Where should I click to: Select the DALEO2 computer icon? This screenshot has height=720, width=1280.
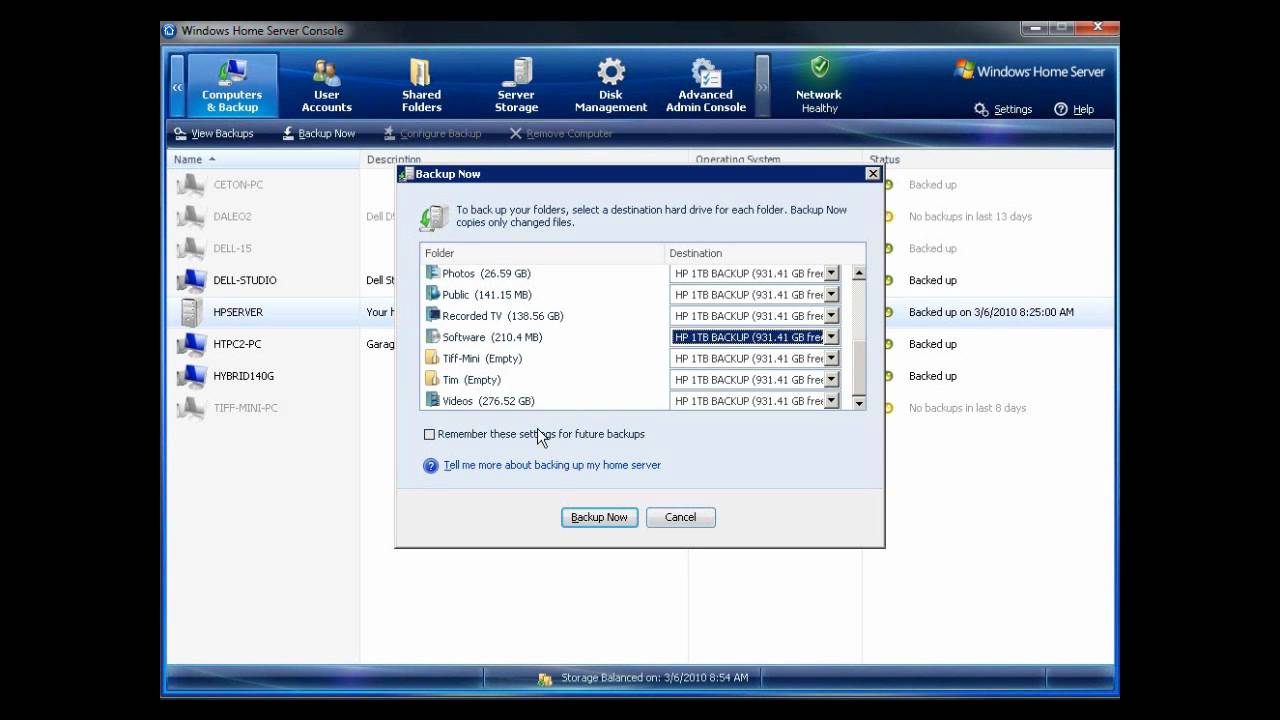point(190,217)
